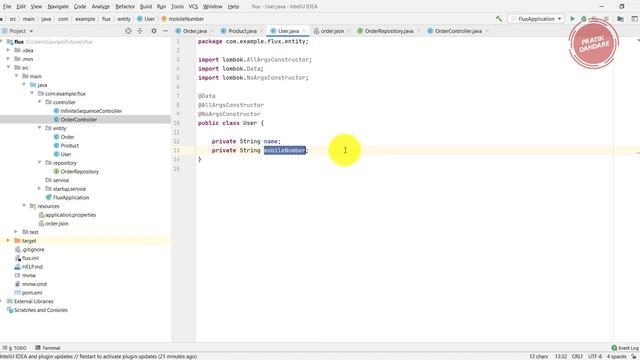Open the TODO tool window
This screenshot has height=360, width=640.
tap(15, 348)
